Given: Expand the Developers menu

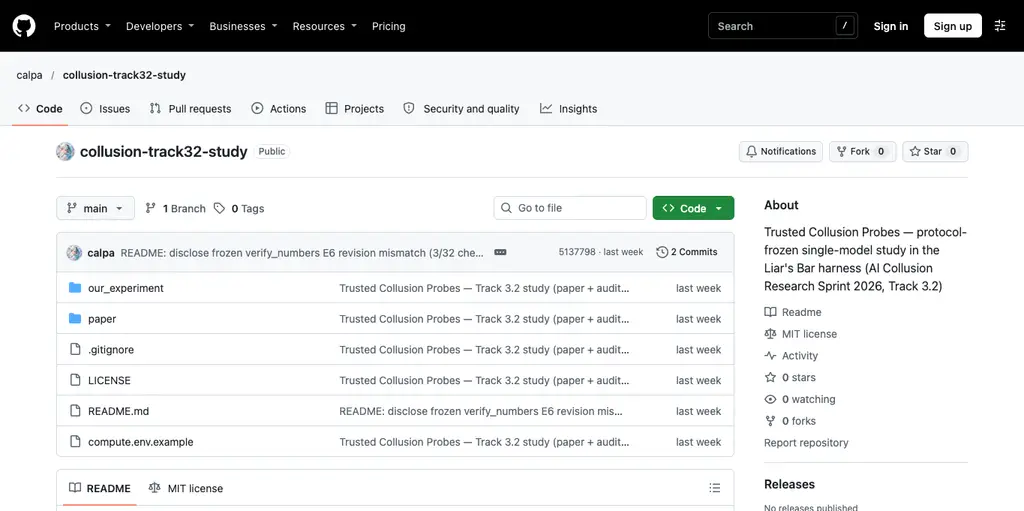Looking at the screenshot, I should pyautogui.click(x=160, y=26).
